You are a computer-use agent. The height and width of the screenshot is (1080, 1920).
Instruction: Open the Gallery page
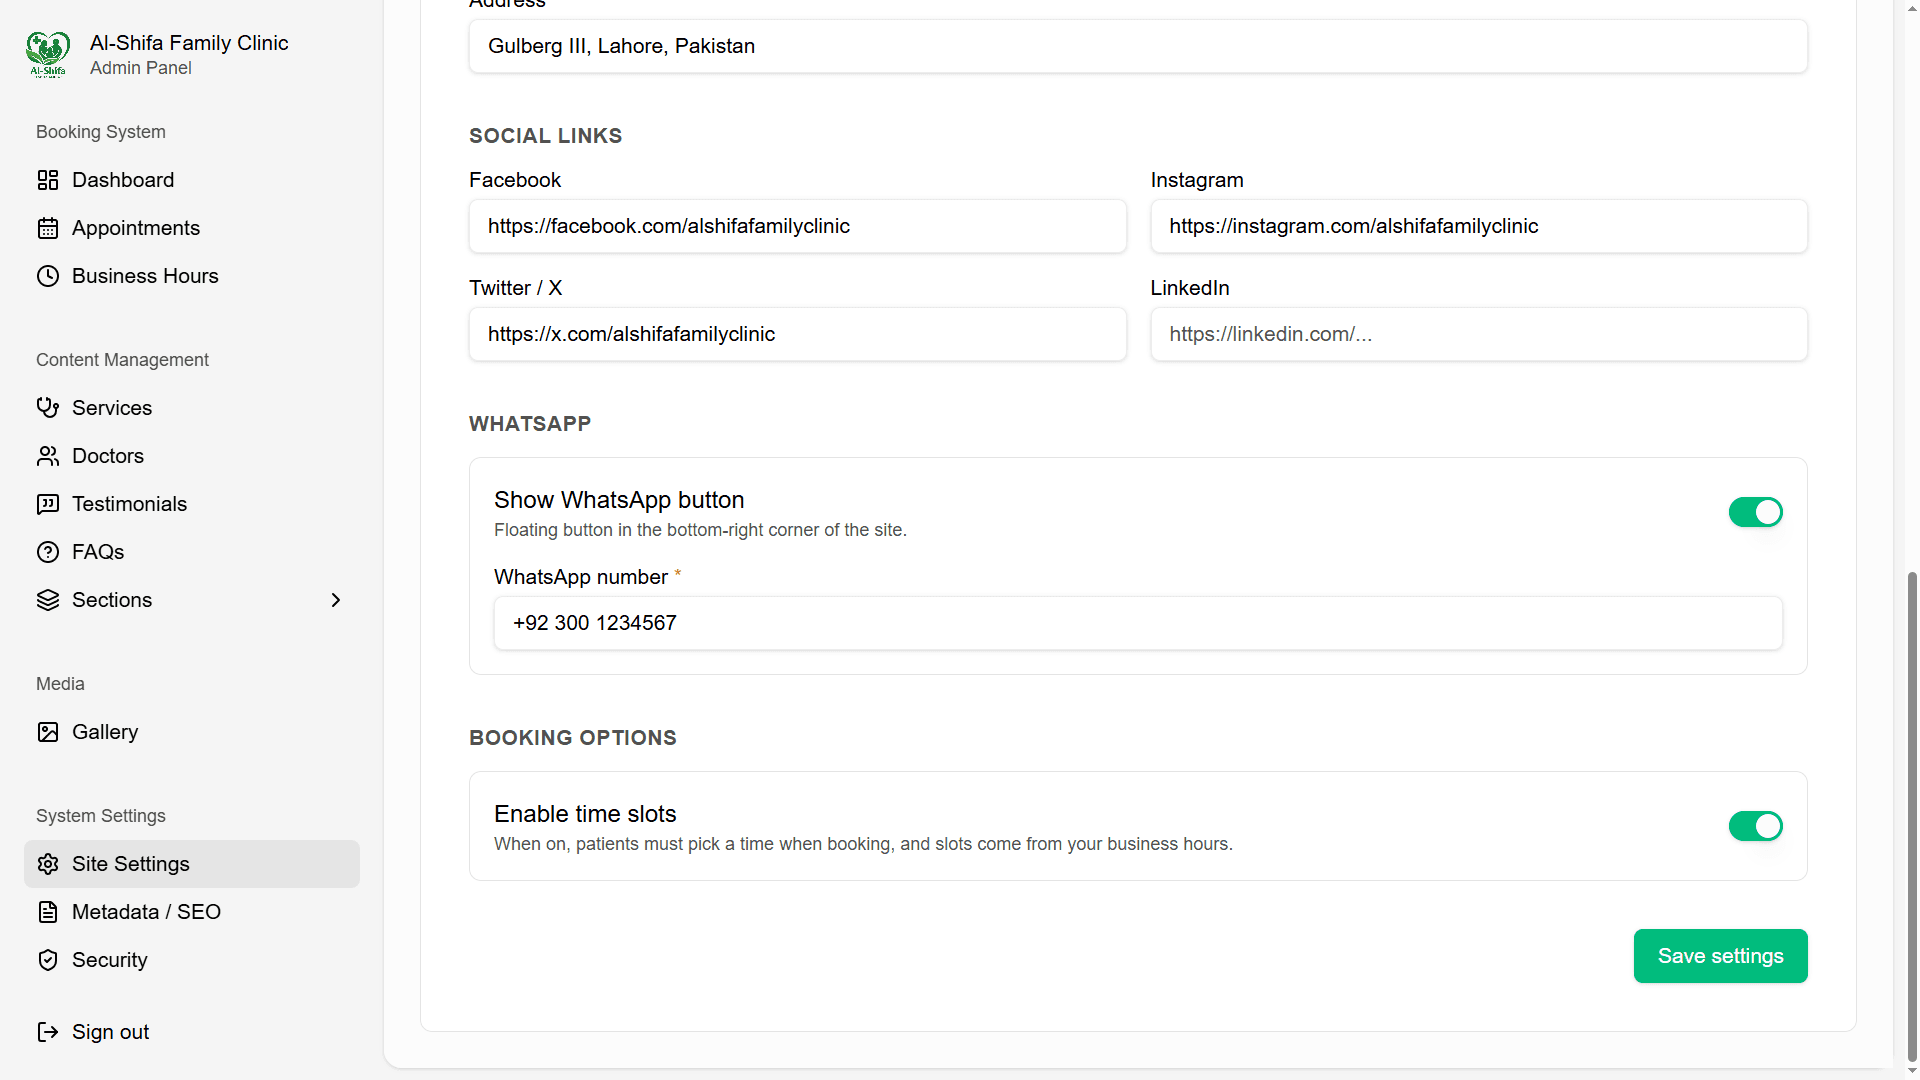[x=192, y=732]
